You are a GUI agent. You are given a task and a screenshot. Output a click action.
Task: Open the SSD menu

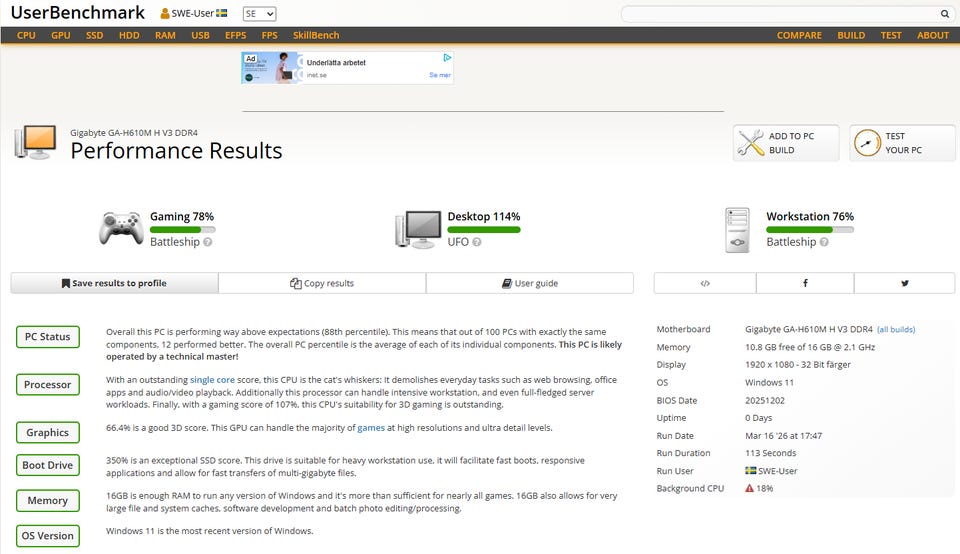[94, 36]
